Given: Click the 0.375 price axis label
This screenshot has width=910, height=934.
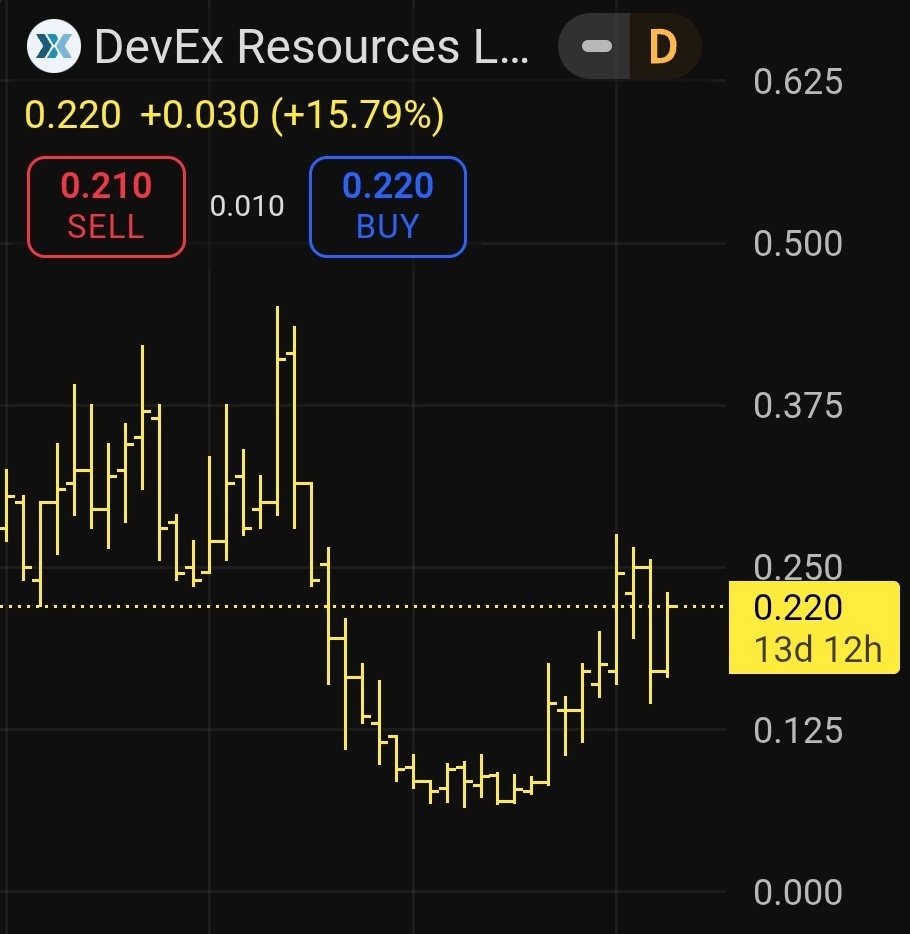Looking at the screenshot, I should (x=798, y=406).
